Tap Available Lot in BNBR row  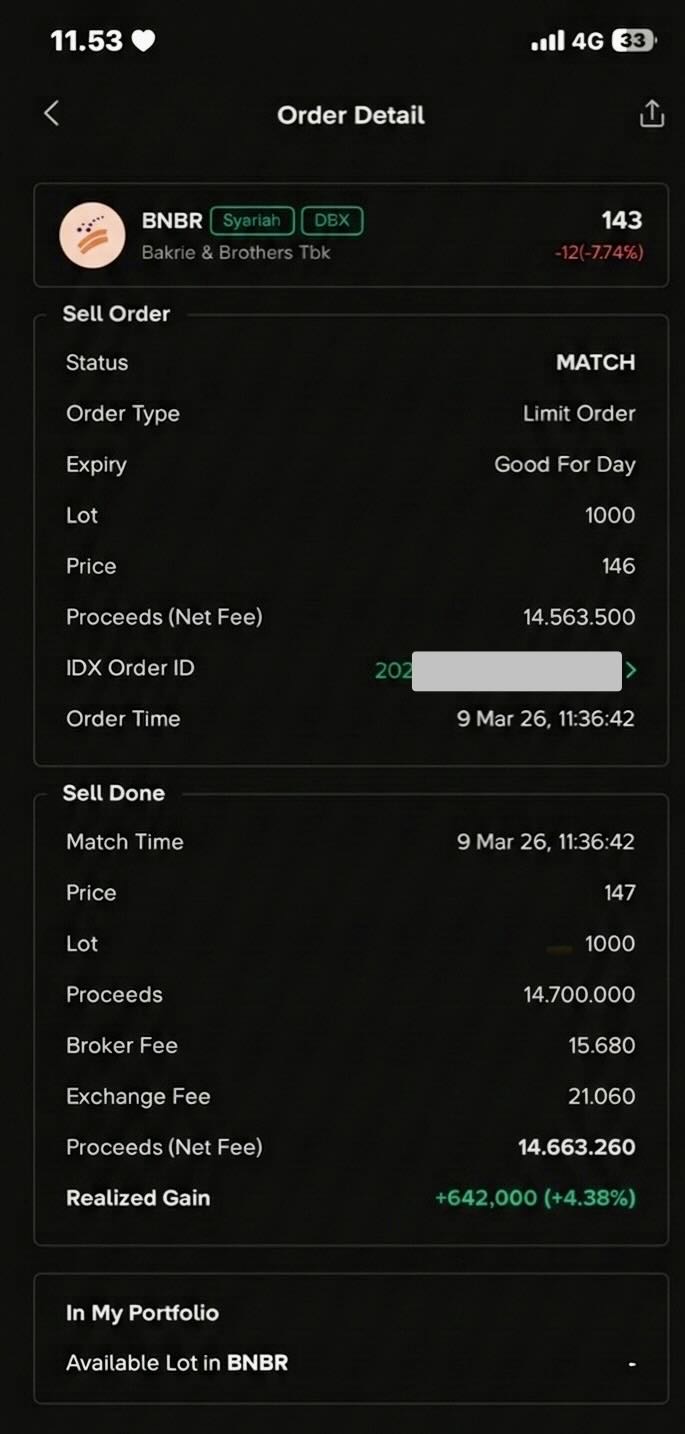(351, 1363)
